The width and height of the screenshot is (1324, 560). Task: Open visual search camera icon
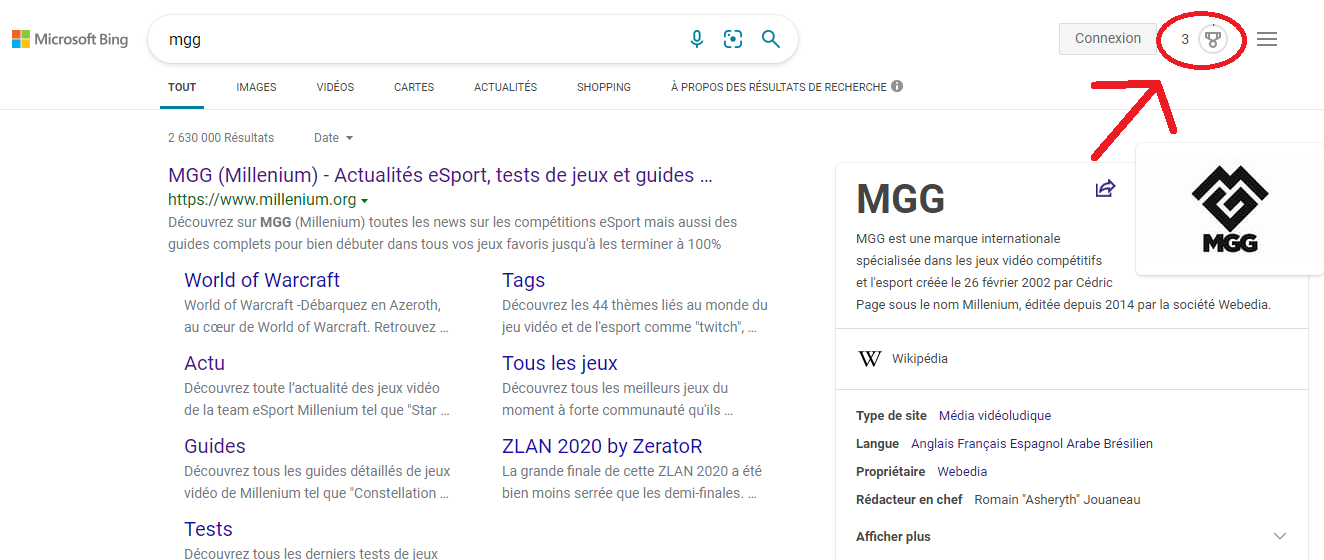coord(733,39)
